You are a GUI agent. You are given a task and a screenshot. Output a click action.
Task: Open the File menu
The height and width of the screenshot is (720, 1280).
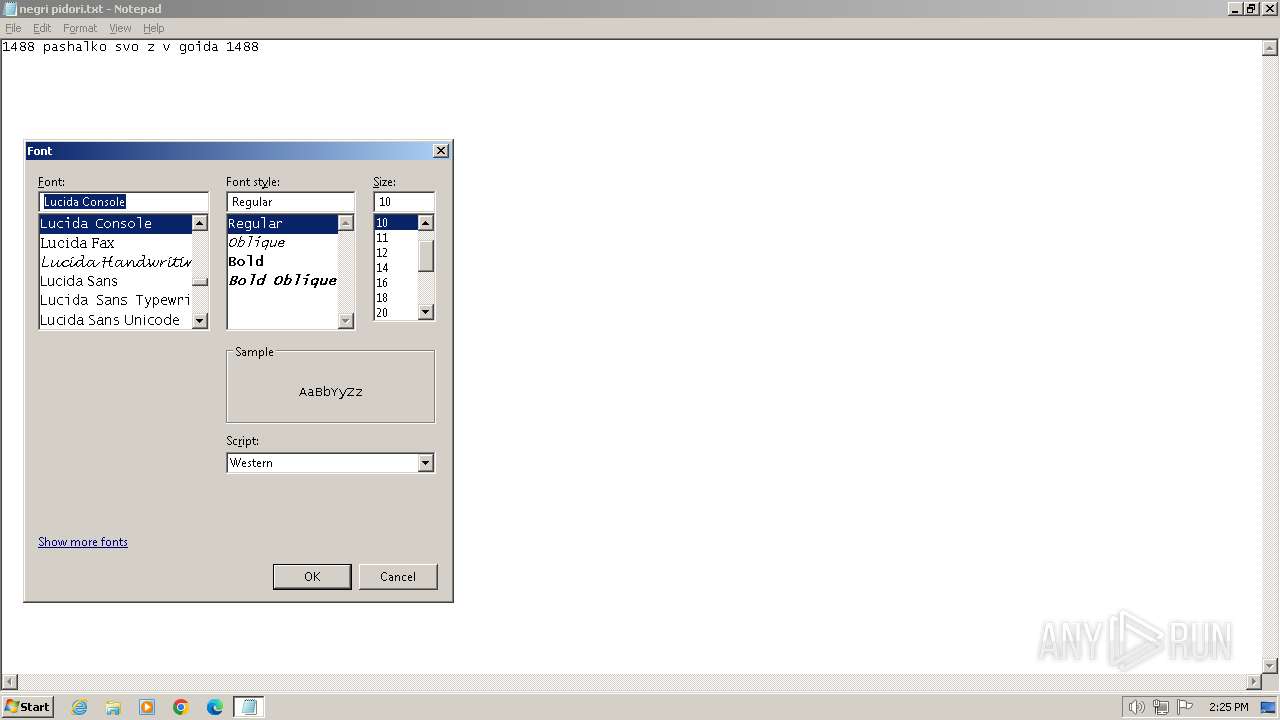(x=13, y=28)
